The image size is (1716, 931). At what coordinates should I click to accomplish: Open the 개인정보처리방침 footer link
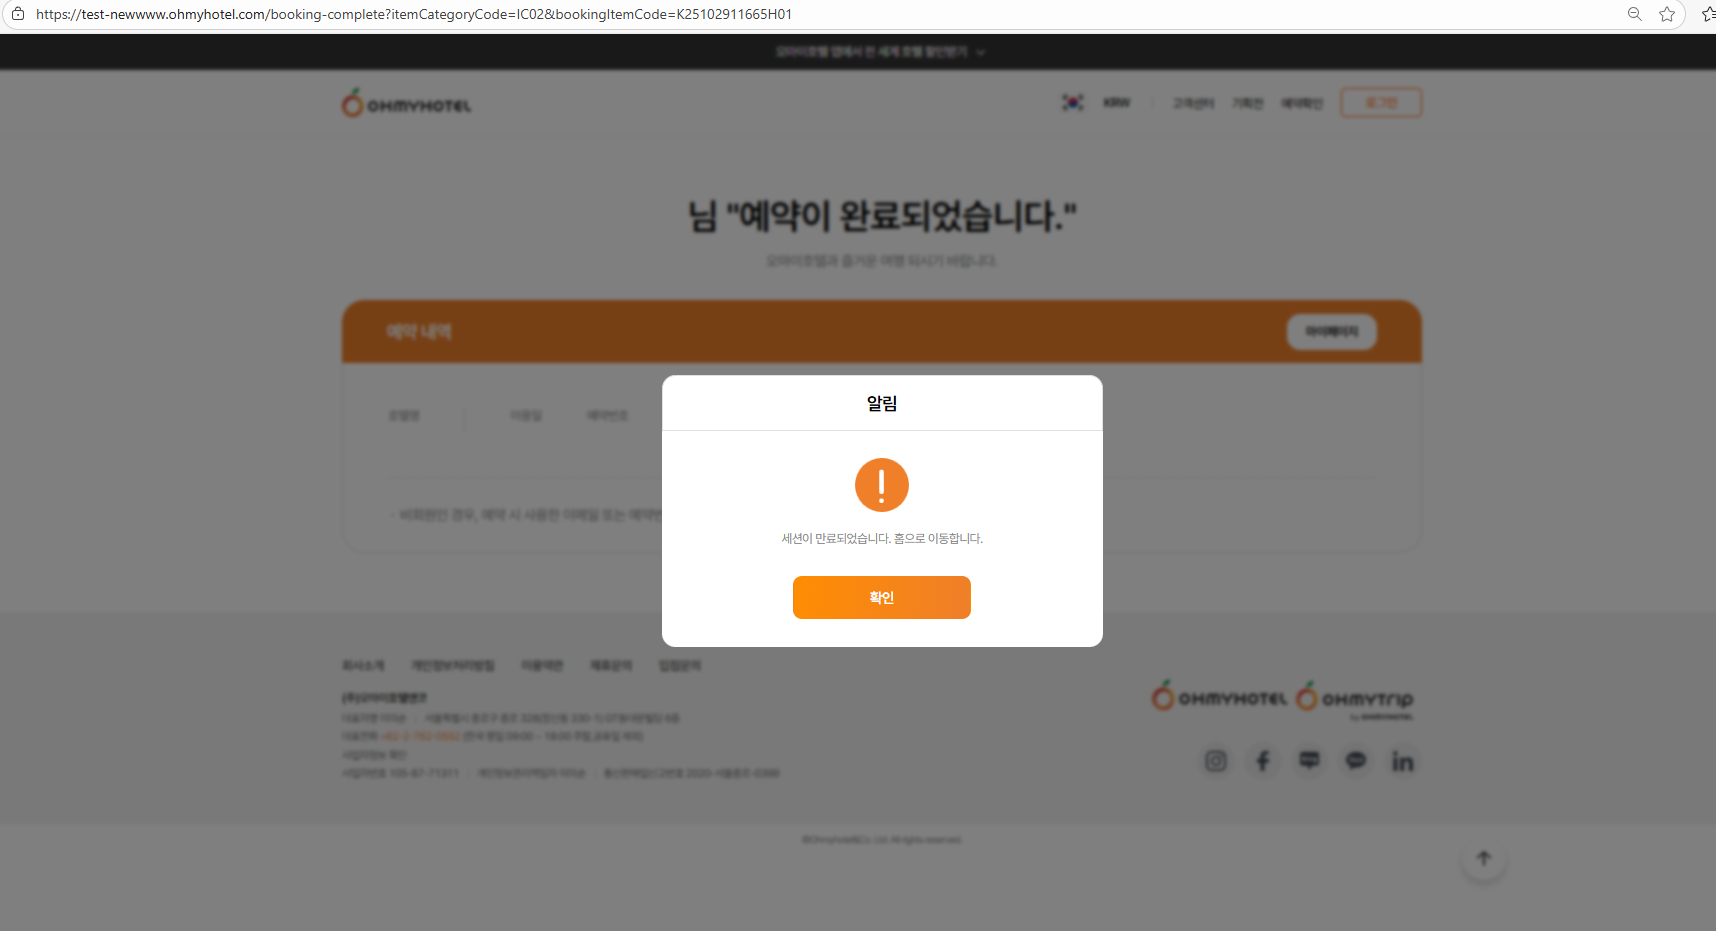point(453,665)
